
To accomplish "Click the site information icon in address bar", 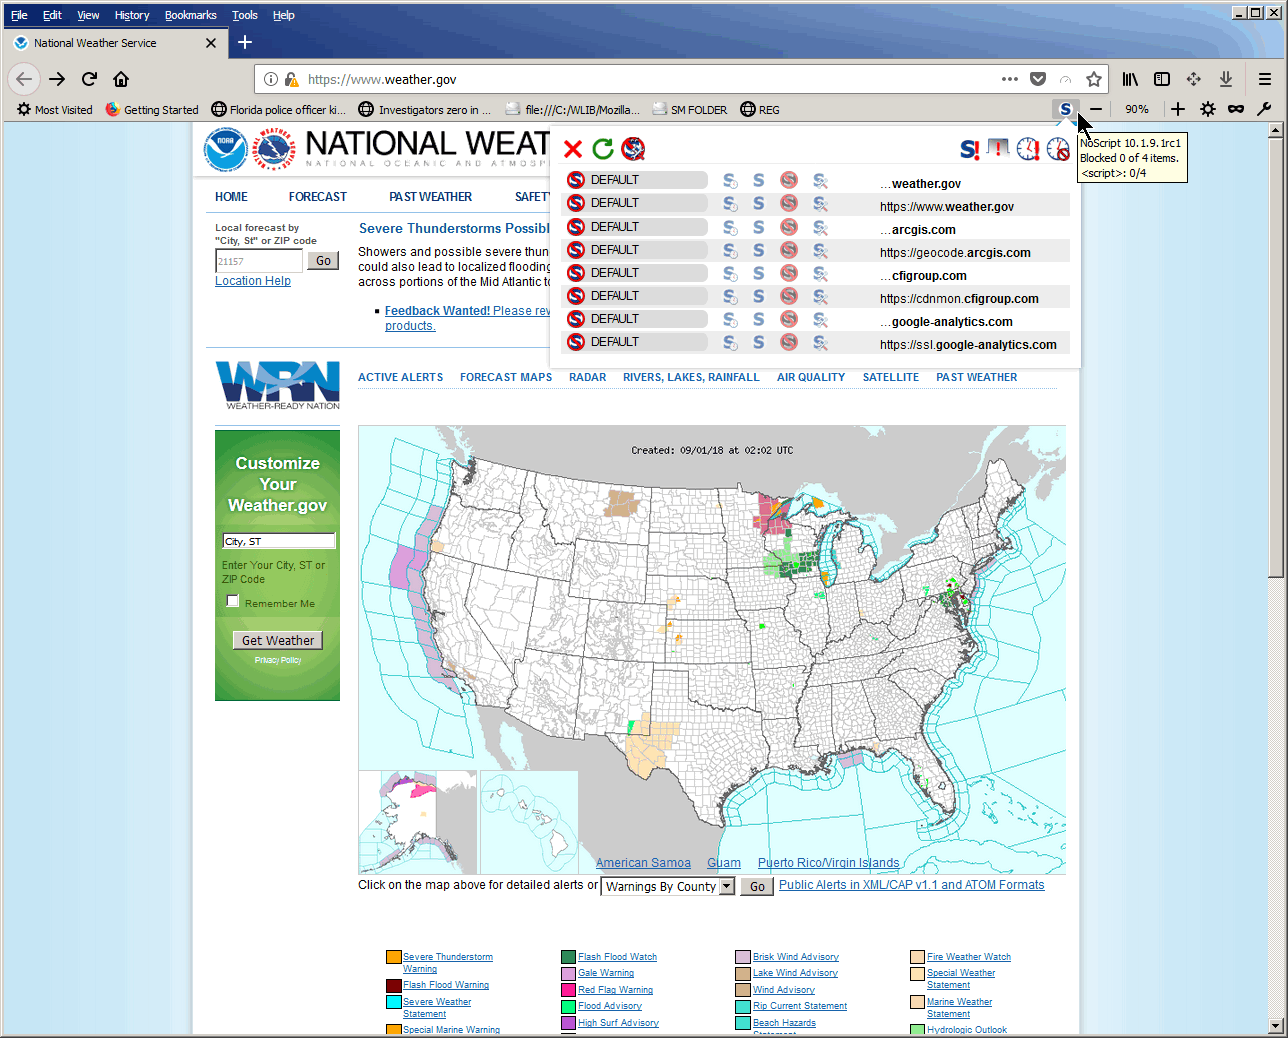I will tap(270, 79).
